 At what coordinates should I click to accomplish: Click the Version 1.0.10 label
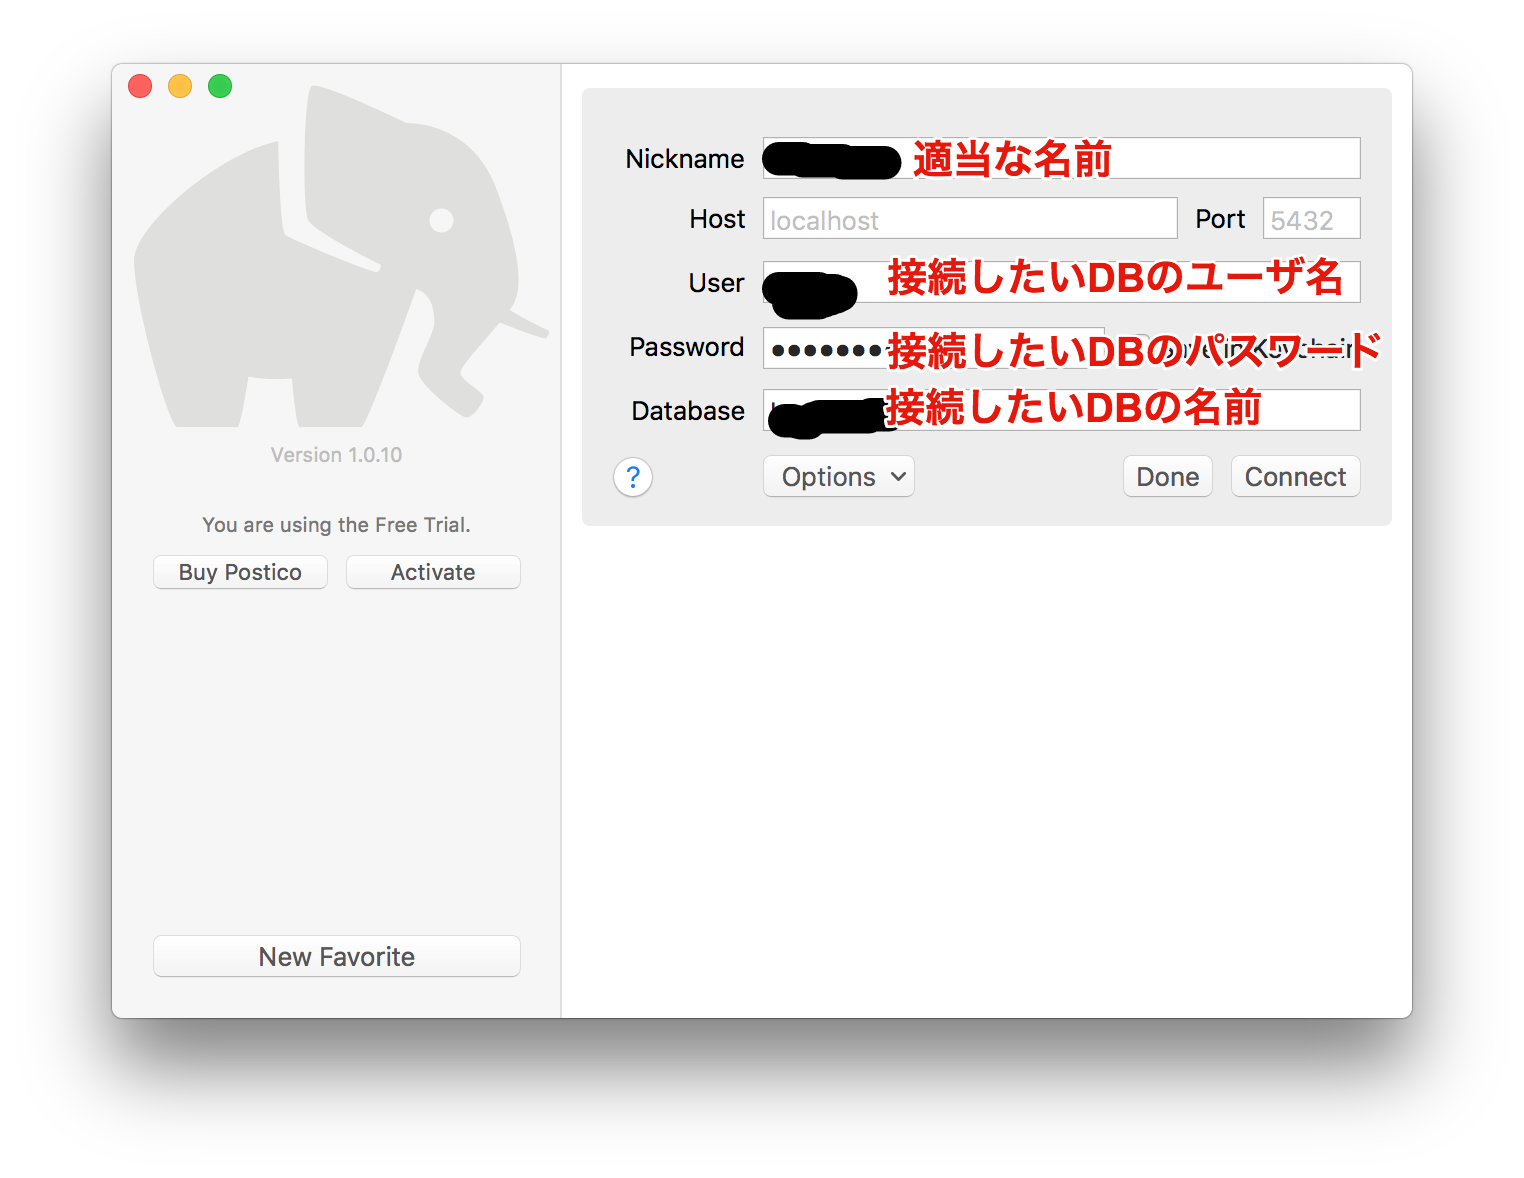pyautogui.click(x=336, y=454)
